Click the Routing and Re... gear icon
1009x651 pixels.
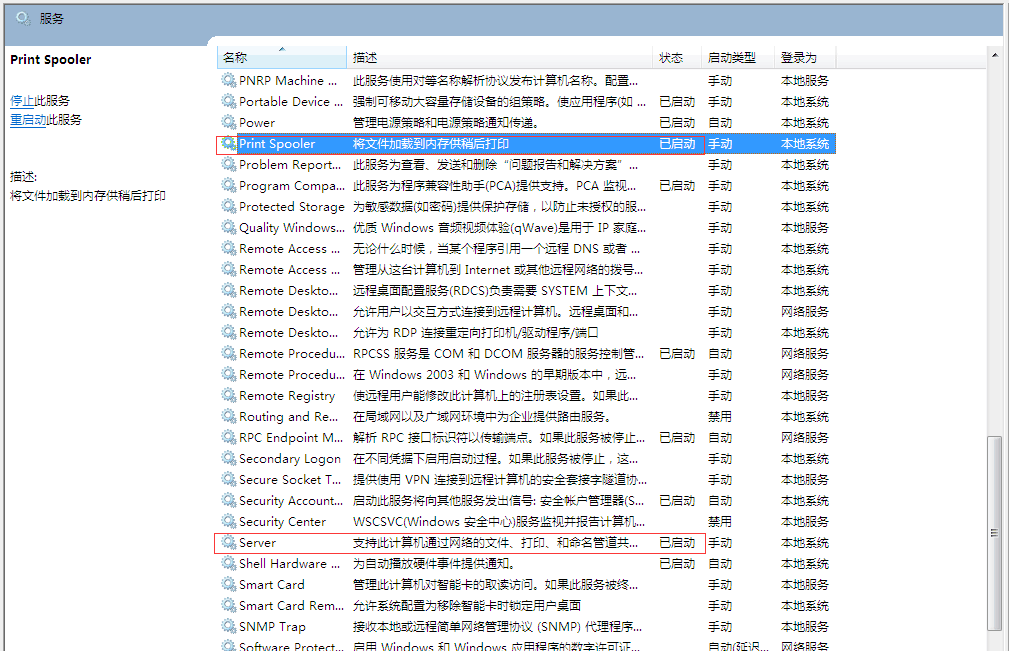coord(228,416)
